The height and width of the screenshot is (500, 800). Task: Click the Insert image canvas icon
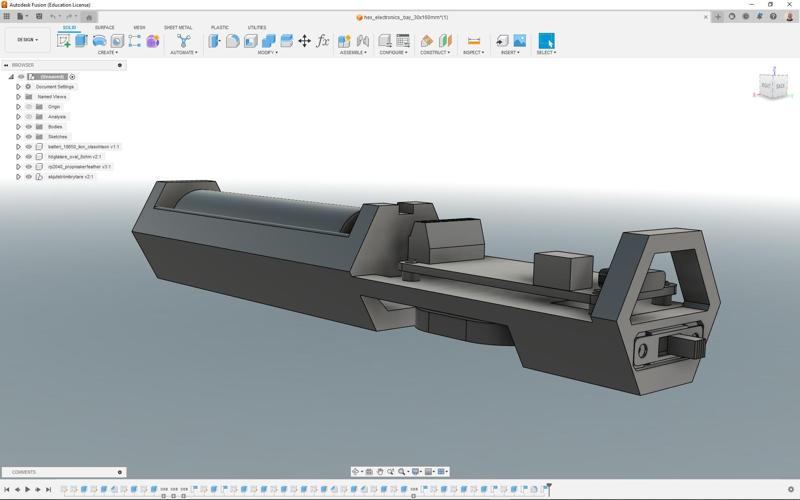(520, 41)
